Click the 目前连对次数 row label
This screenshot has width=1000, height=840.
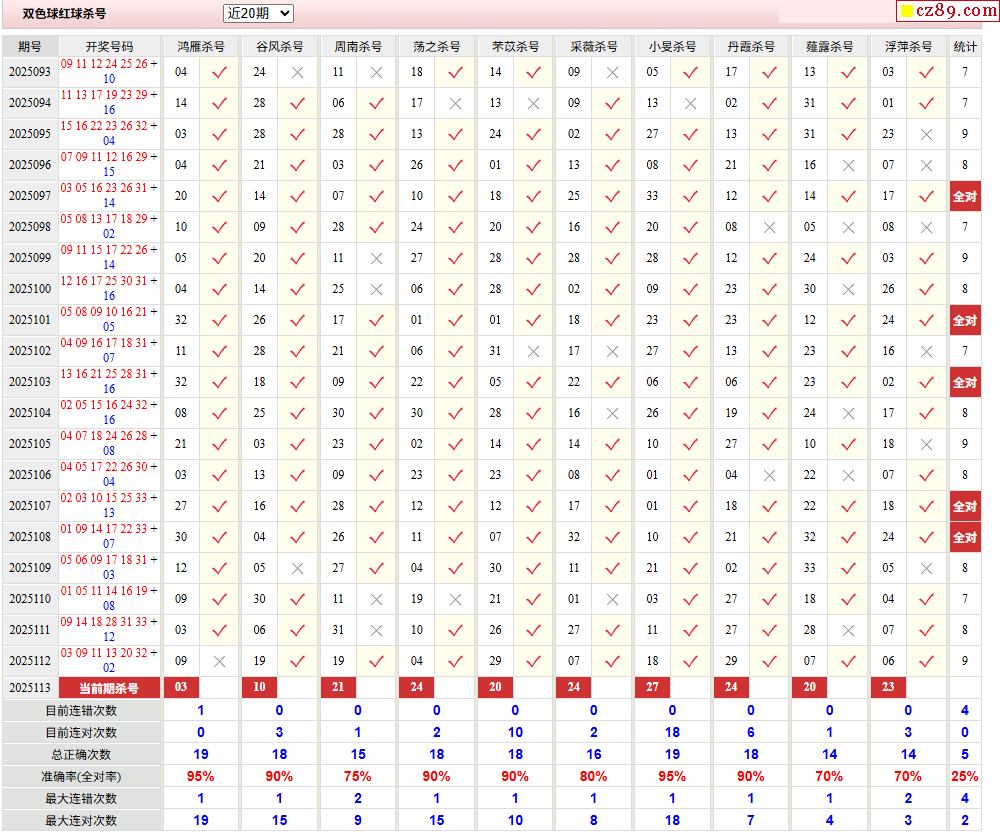[x=81, y=733]
